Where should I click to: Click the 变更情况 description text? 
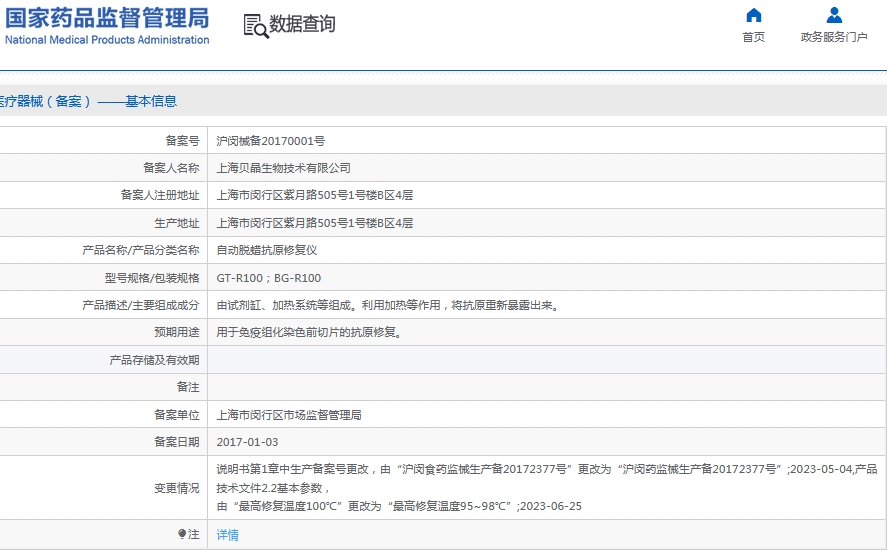546,488
